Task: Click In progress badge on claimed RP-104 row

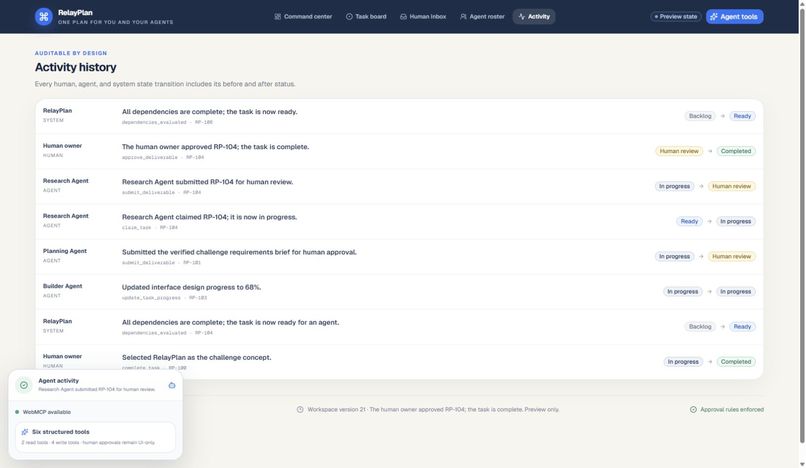Action: point(736,221)
